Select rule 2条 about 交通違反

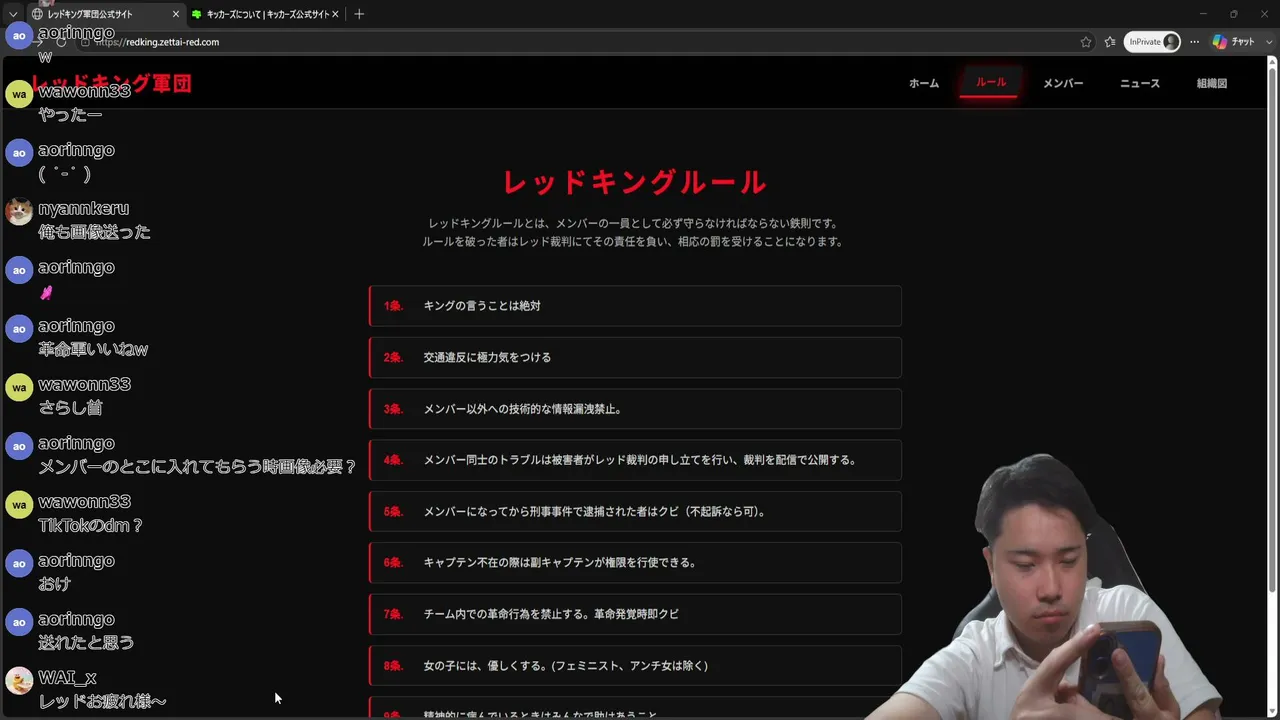[x=635, y=357]
